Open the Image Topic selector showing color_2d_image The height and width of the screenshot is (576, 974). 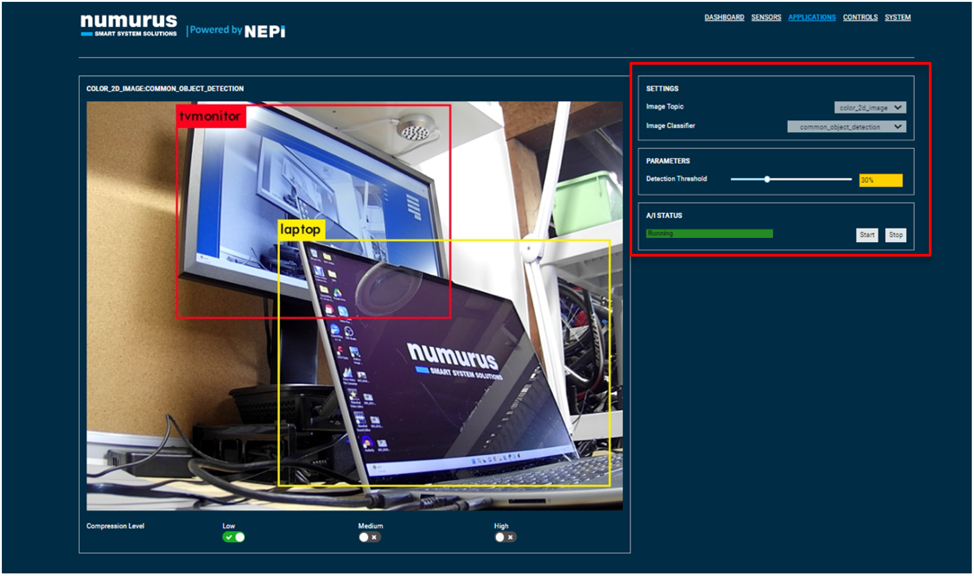pyautogui.click(x=866, y=106)
